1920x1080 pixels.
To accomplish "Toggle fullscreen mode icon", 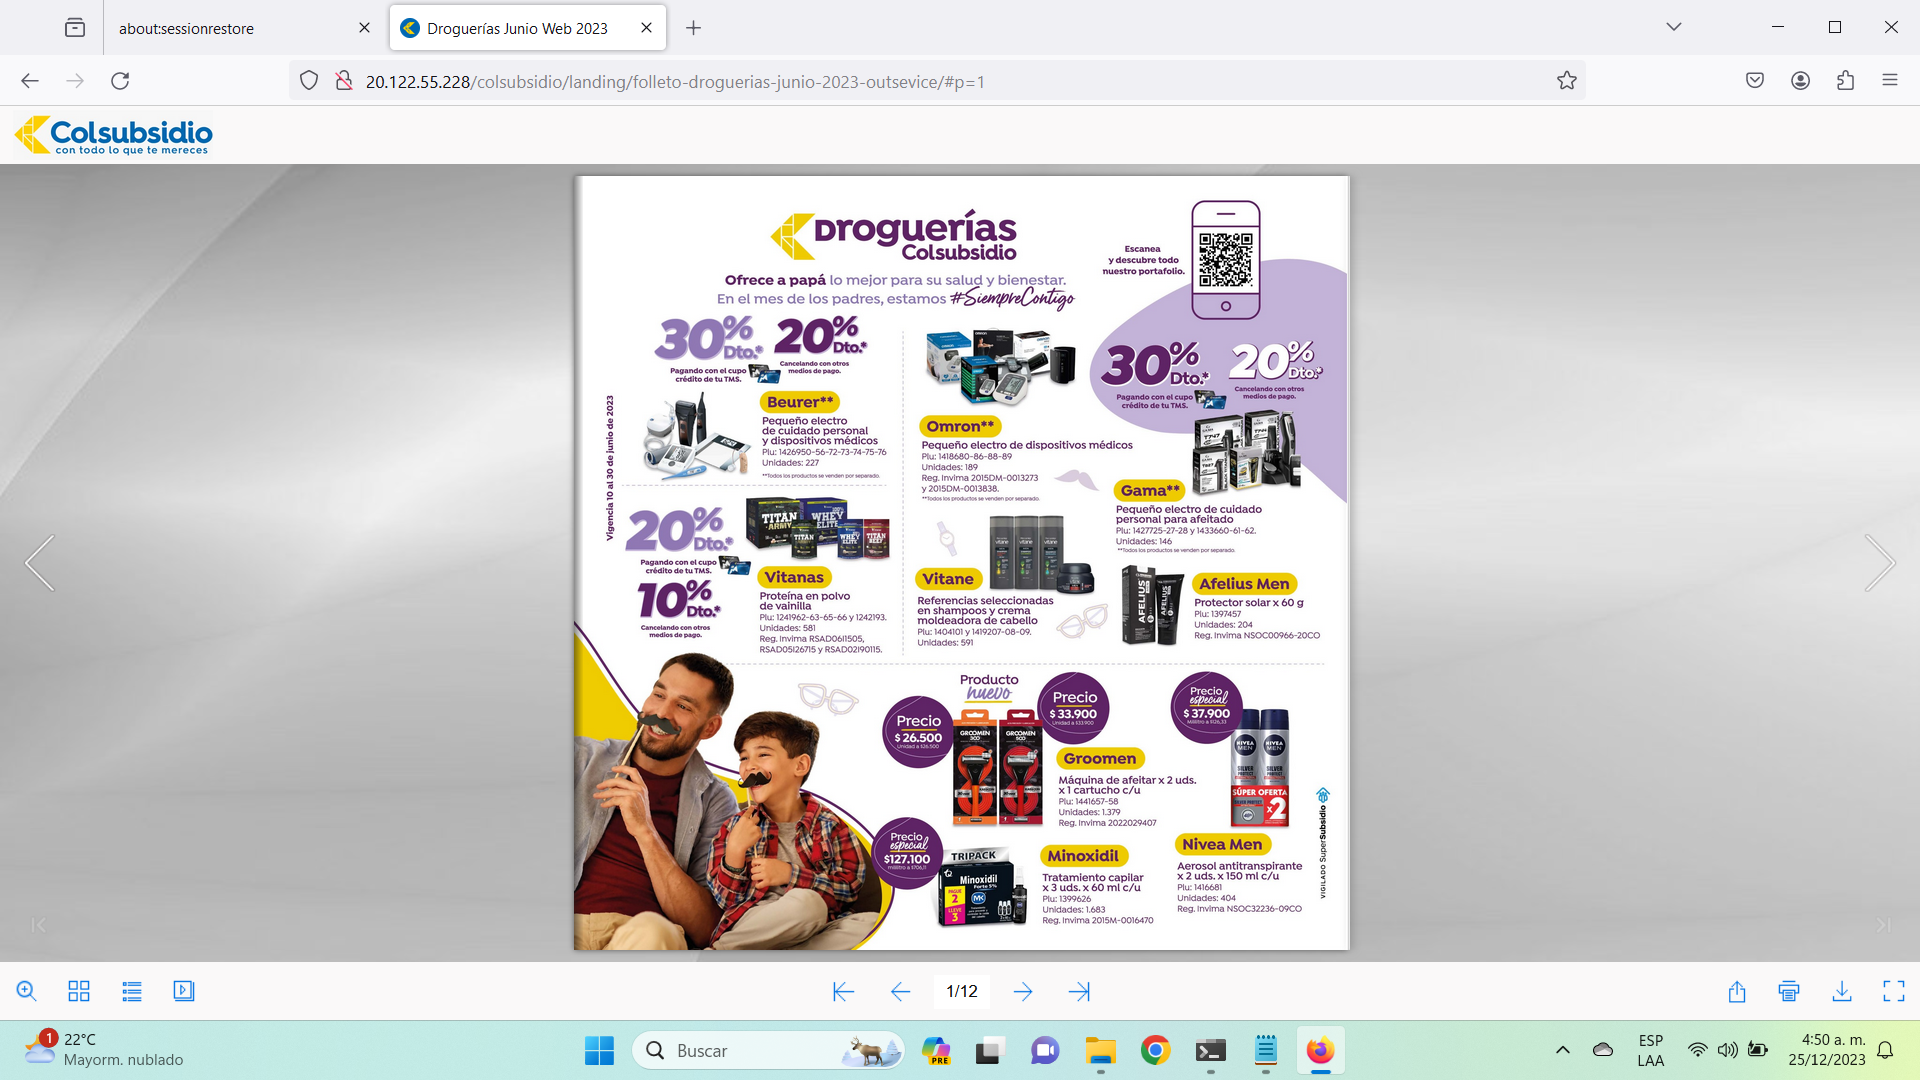I will [1894, 991].
